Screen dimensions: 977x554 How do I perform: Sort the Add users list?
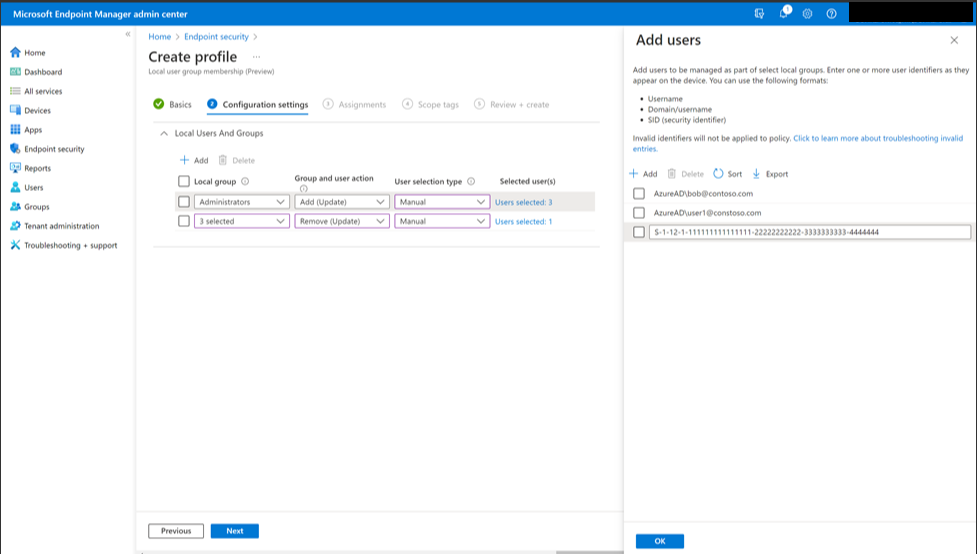[x=728, y=174]
